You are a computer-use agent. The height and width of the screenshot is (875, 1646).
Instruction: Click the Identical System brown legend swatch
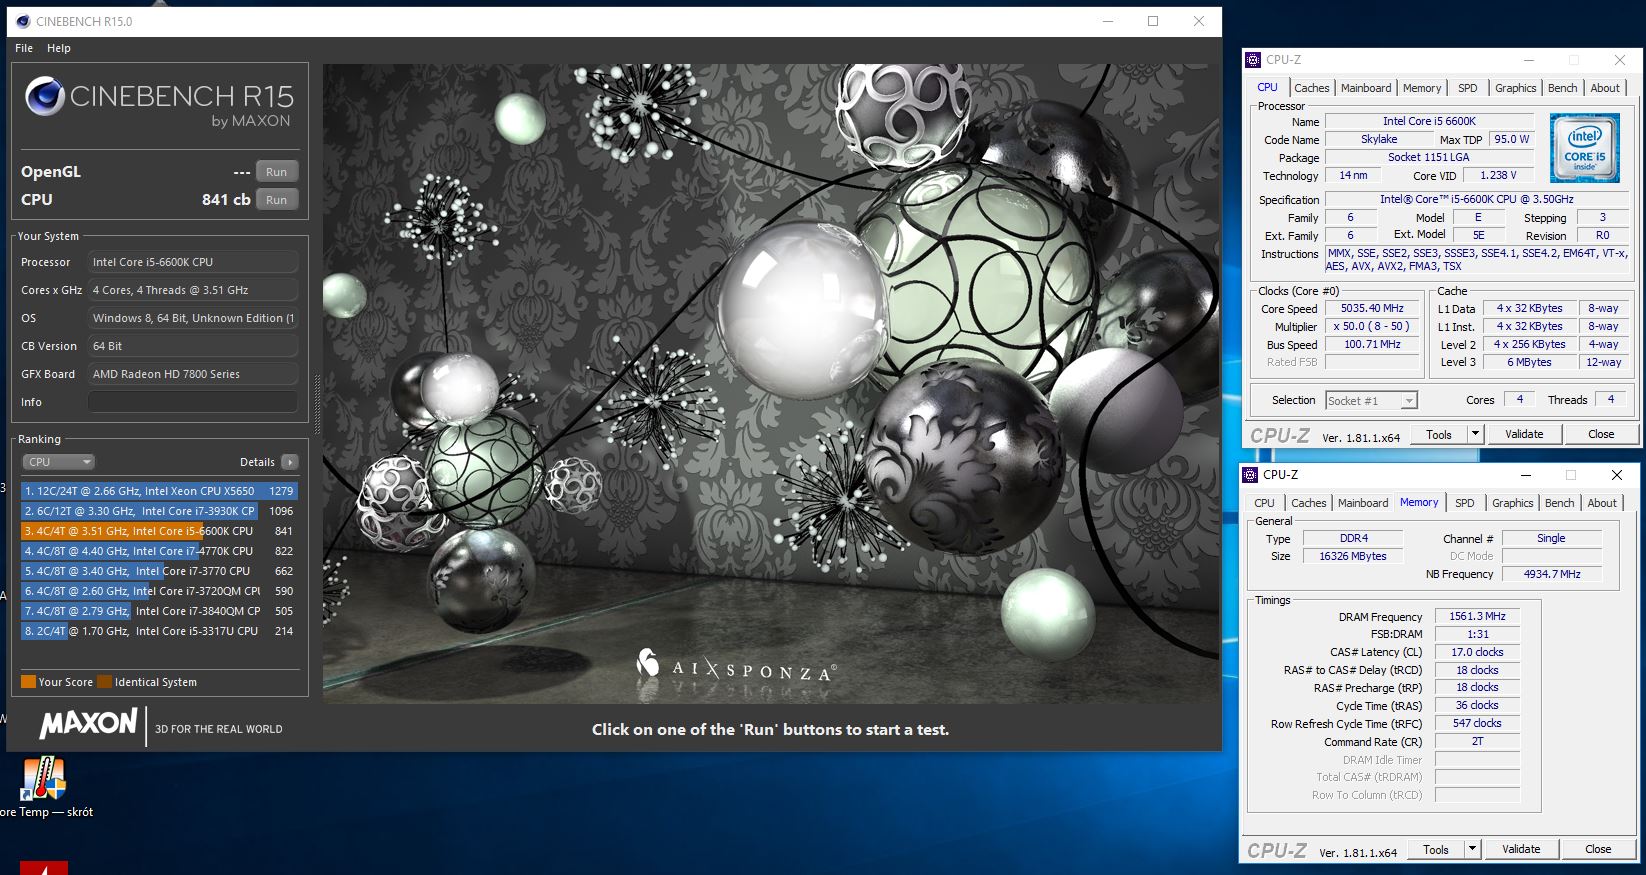click(105, 682)
